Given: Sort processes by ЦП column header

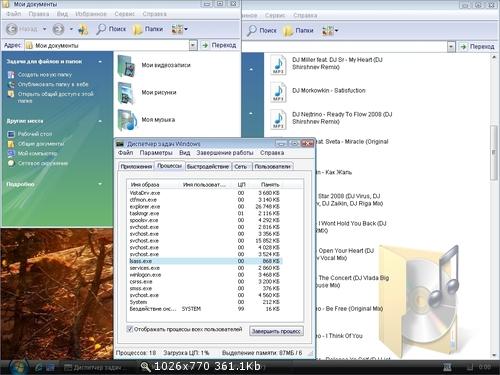Looking at the screenshot, I should [x=241, y=185].
